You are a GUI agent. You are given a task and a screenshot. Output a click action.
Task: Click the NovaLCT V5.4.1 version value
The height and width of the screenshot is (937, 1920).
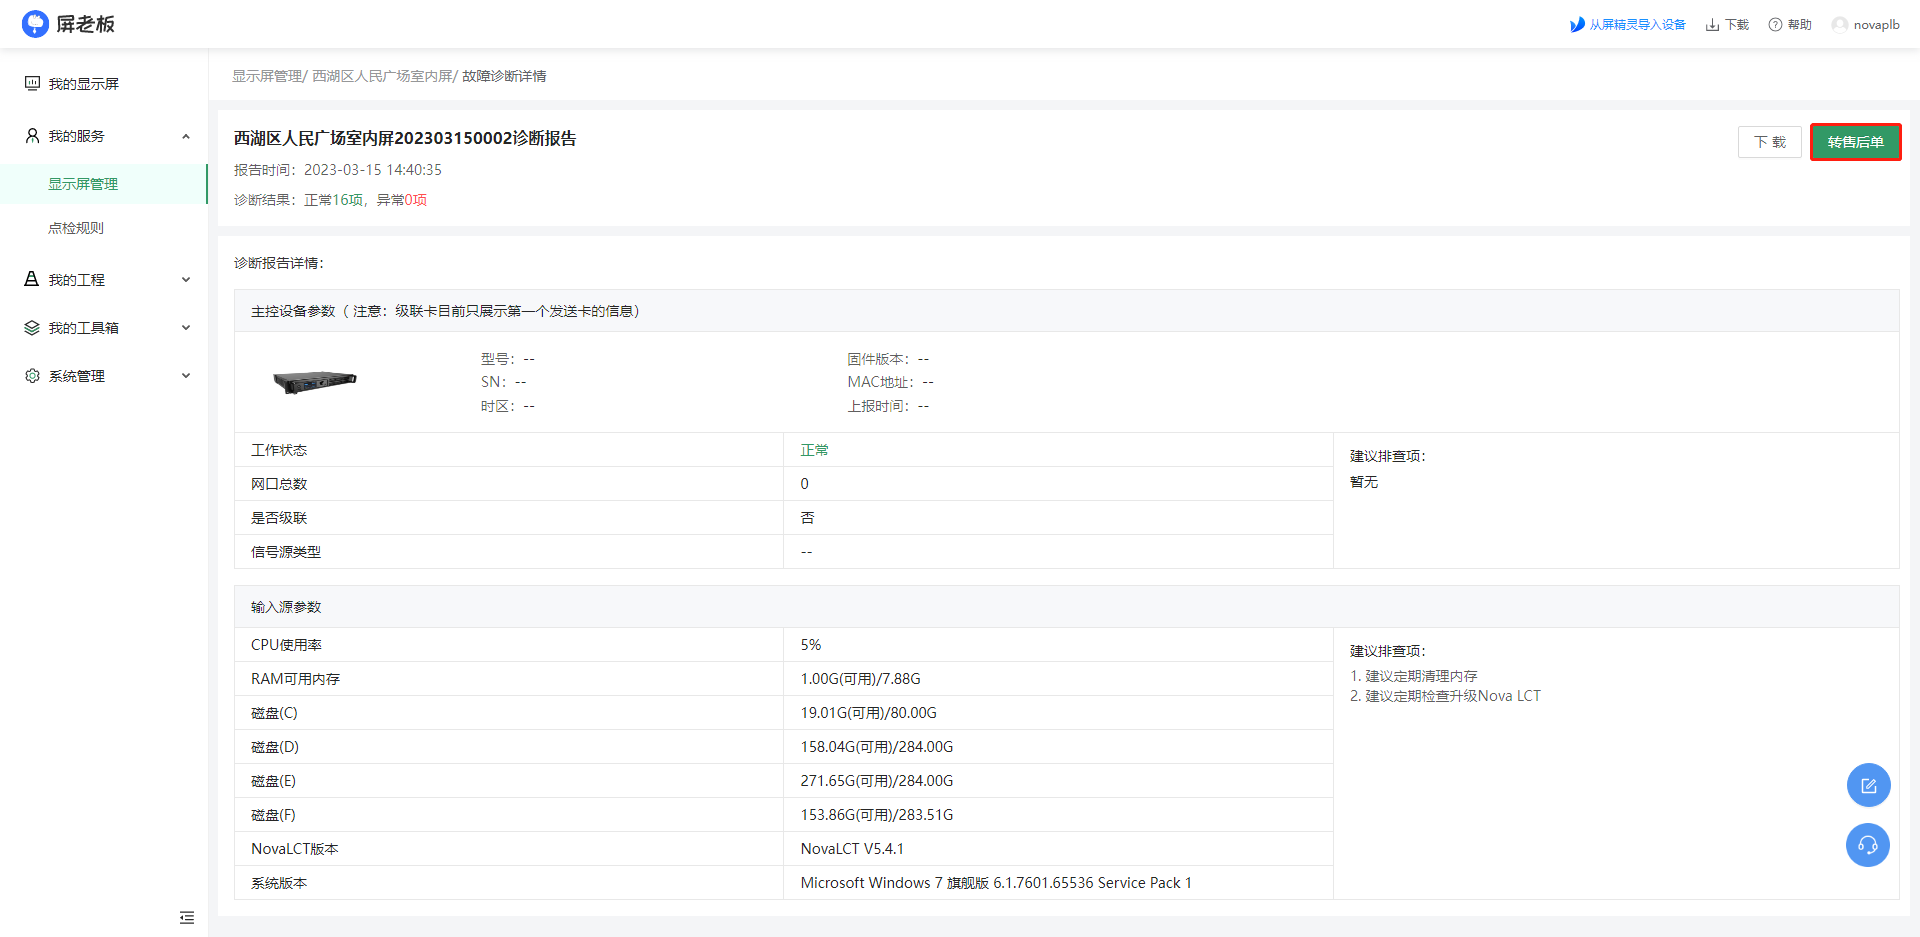coord(852,849)
